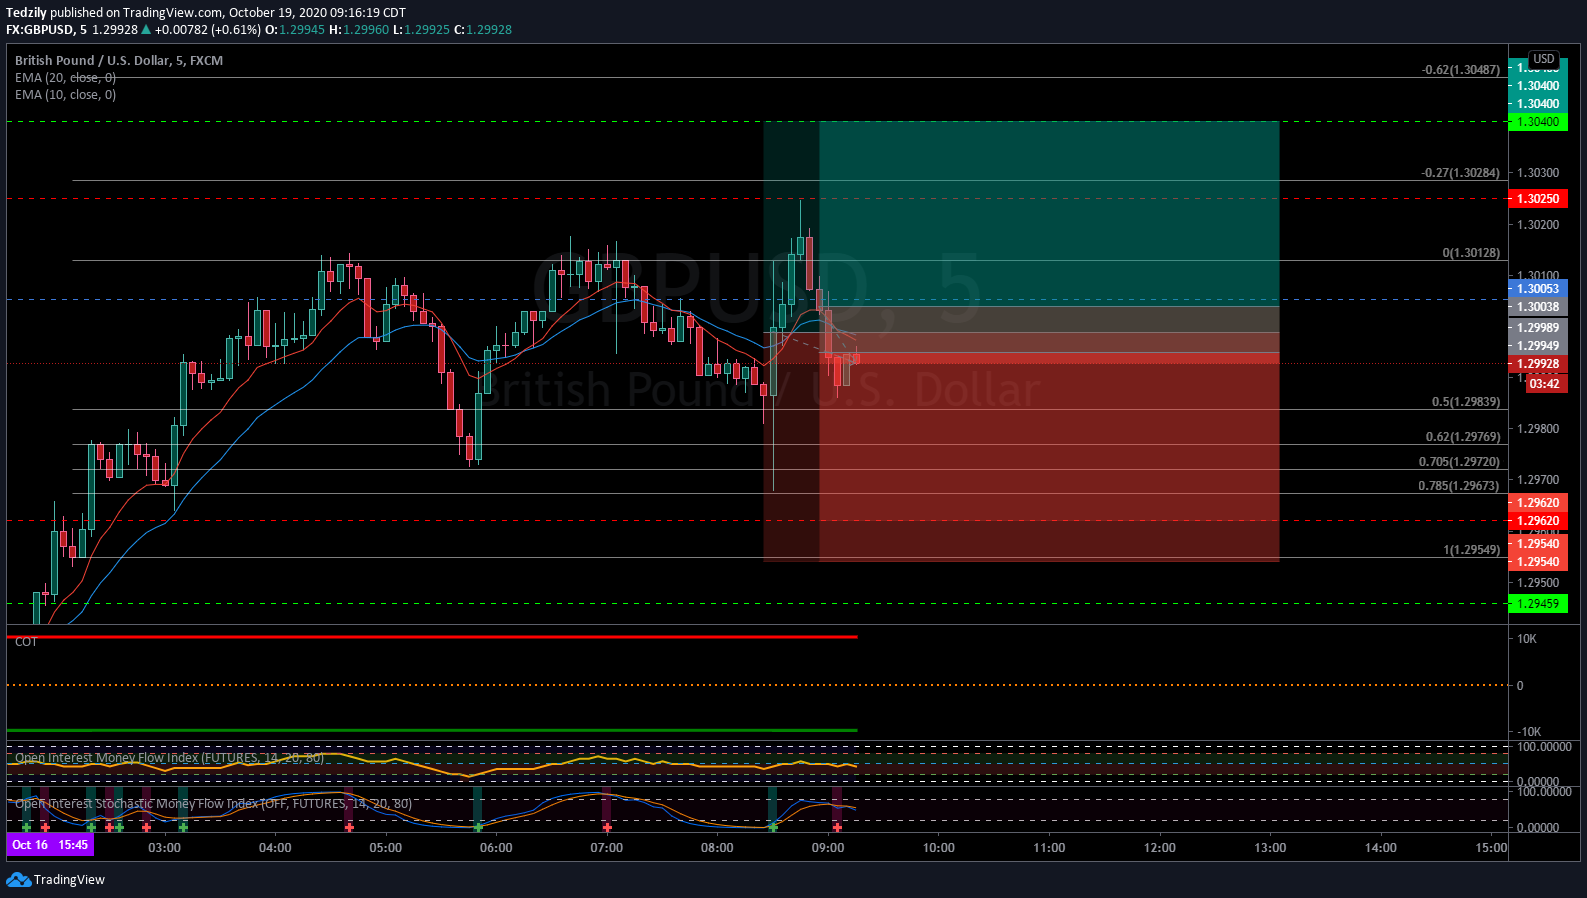Select the 0.5(1.29839) Fibonacci level label

click(x=1466, y=402)
